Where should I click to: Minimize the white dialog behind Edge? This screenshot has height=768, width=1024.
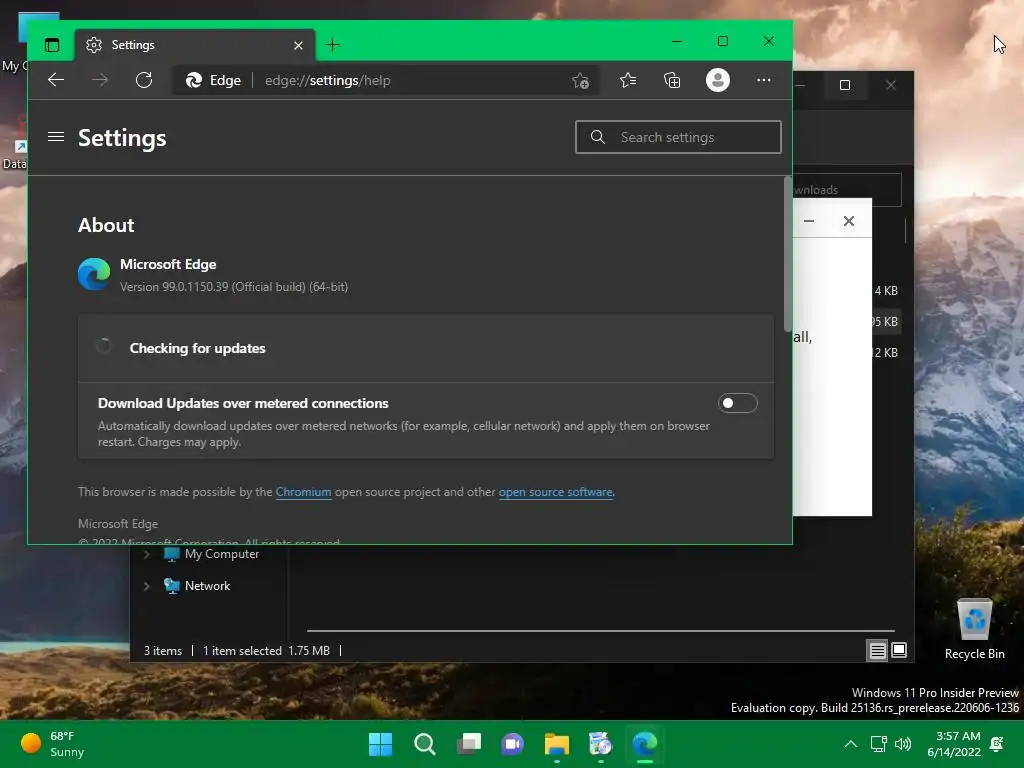[809, 221]
